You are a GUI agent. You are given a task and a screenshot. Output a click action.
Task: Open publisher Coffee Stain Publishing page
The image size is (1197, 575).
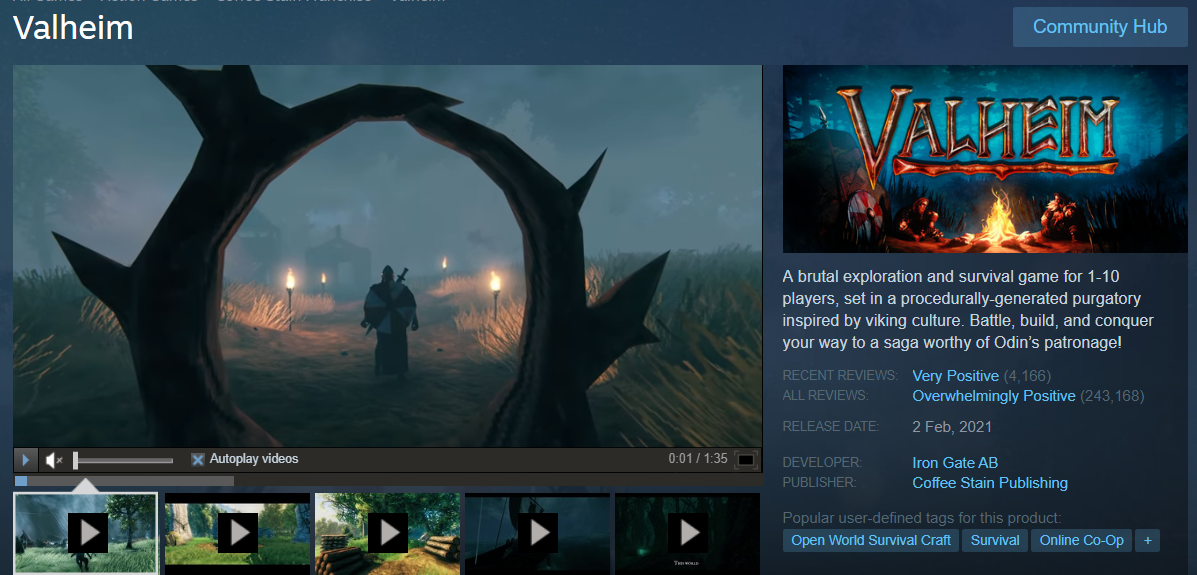(989, 483)
